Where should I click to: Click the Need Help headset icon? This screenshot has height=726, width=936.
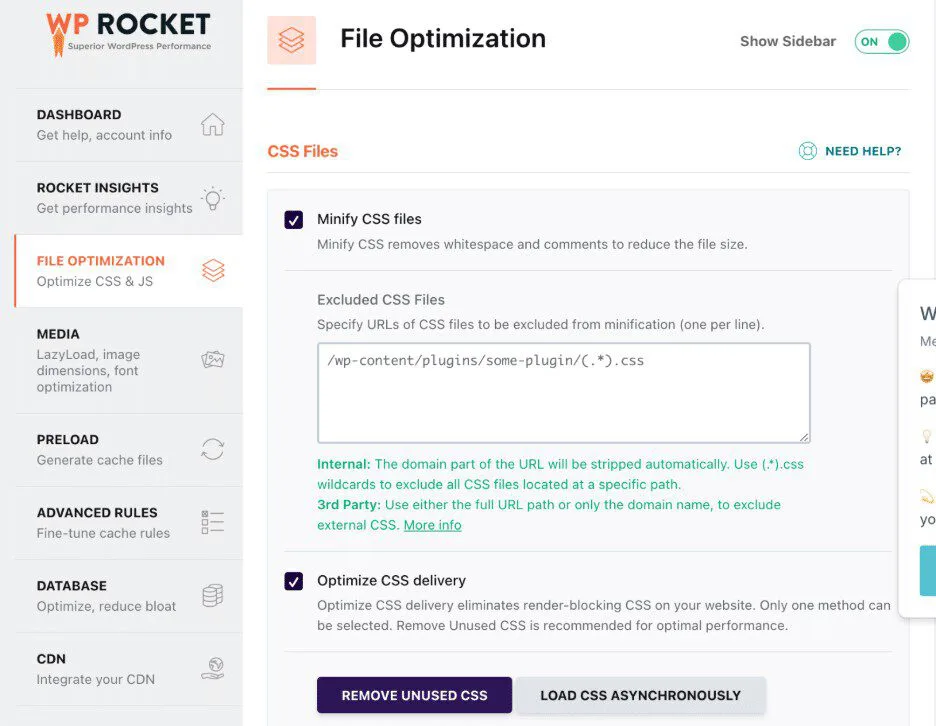pos(807,150)
